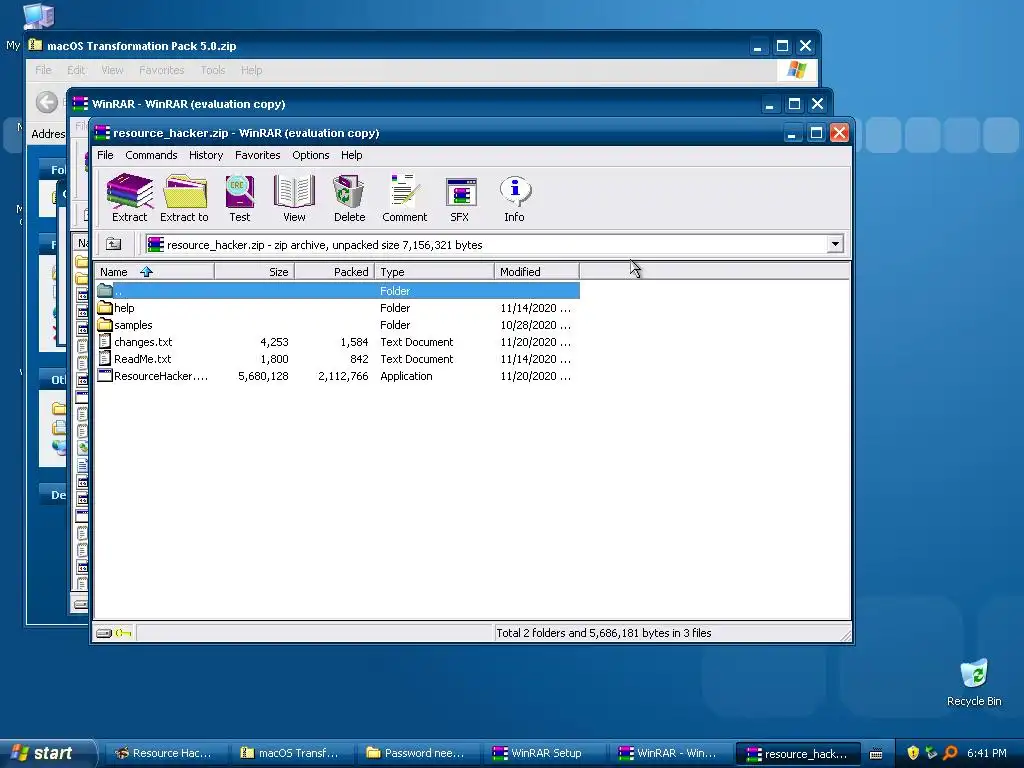Click the Back arrow in macOS pack window
Viewport: 1024px width, 768px height.
[46, 102]
